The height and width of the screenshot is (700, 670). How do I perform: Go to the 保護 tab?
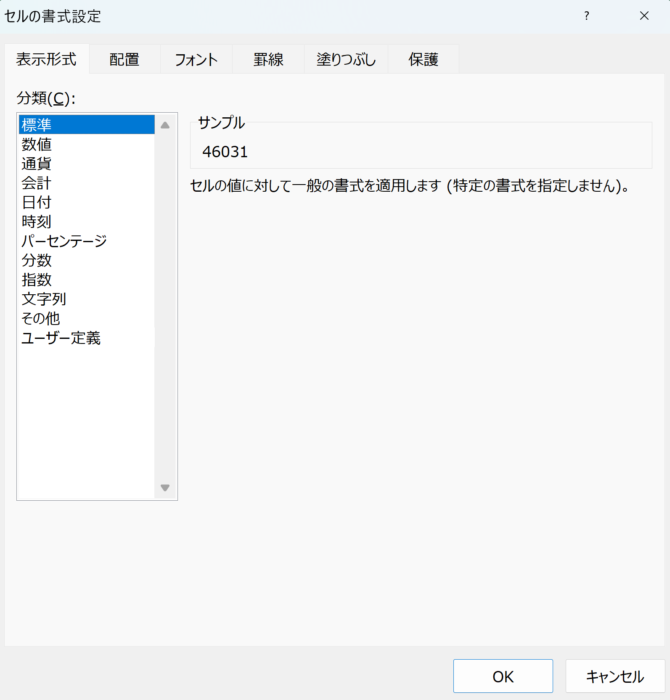coord(423,59)
